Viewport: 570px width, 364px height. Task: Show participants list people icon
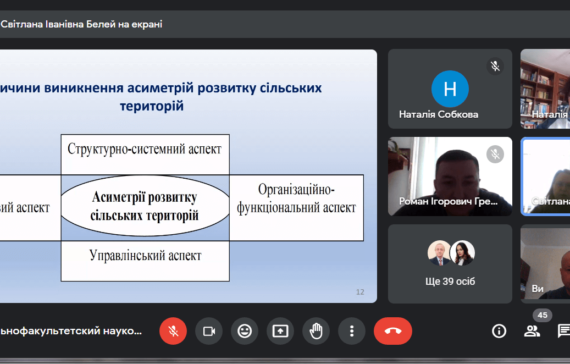tap(532, 331)
